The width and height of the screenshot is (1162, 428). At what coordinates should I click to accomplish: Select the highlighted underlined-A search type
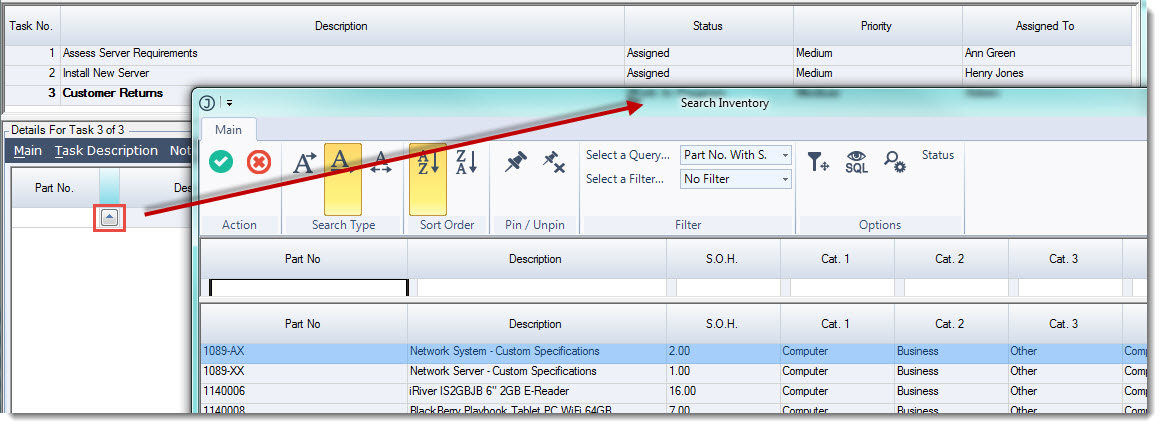(342, 178)
